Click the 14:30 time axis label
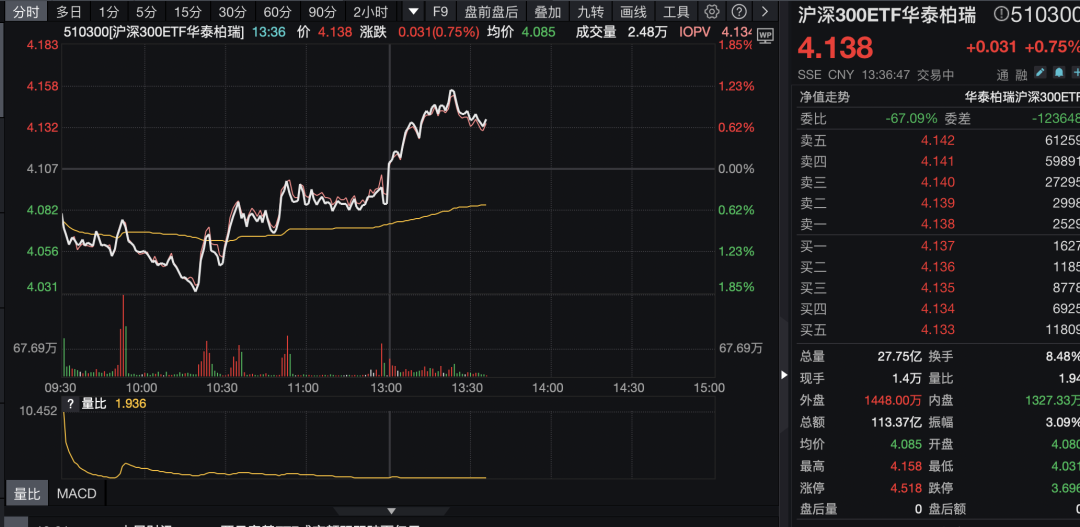Image resolution: width=1080 pixels, height=527 pixels. click(x=629, y=389)
